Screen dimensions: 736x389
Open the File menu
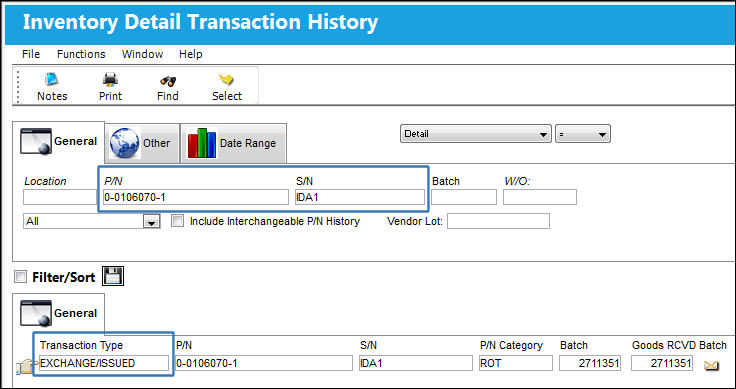31,54
